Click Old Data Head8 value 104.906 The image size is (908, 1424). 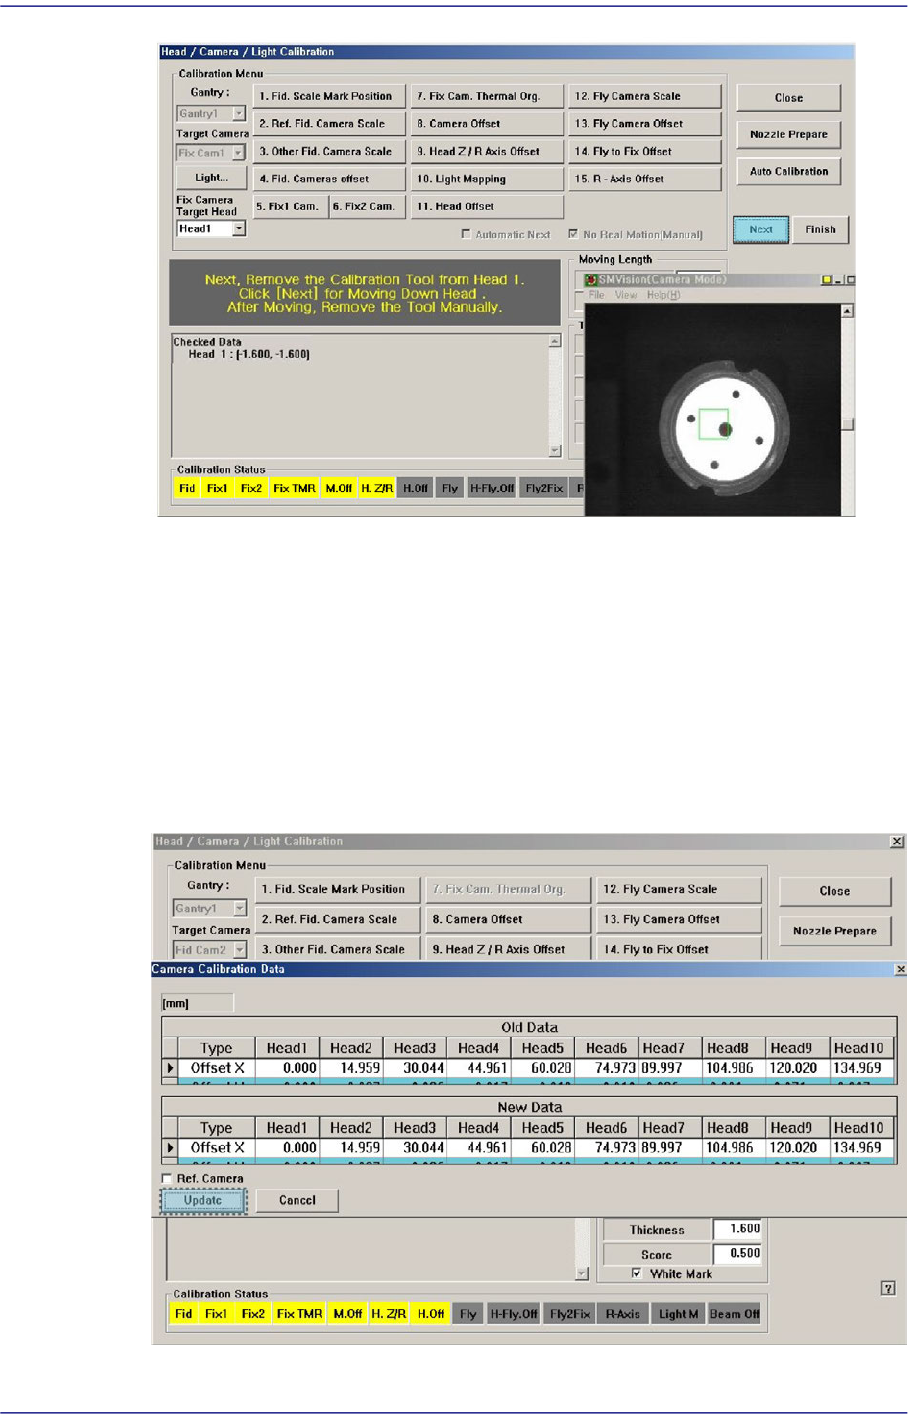735,1068
